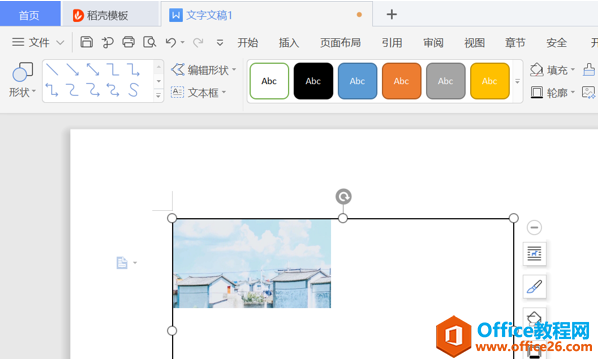
Task: Open the quick access toolbar customize dropdown
Action: (220, 42)
